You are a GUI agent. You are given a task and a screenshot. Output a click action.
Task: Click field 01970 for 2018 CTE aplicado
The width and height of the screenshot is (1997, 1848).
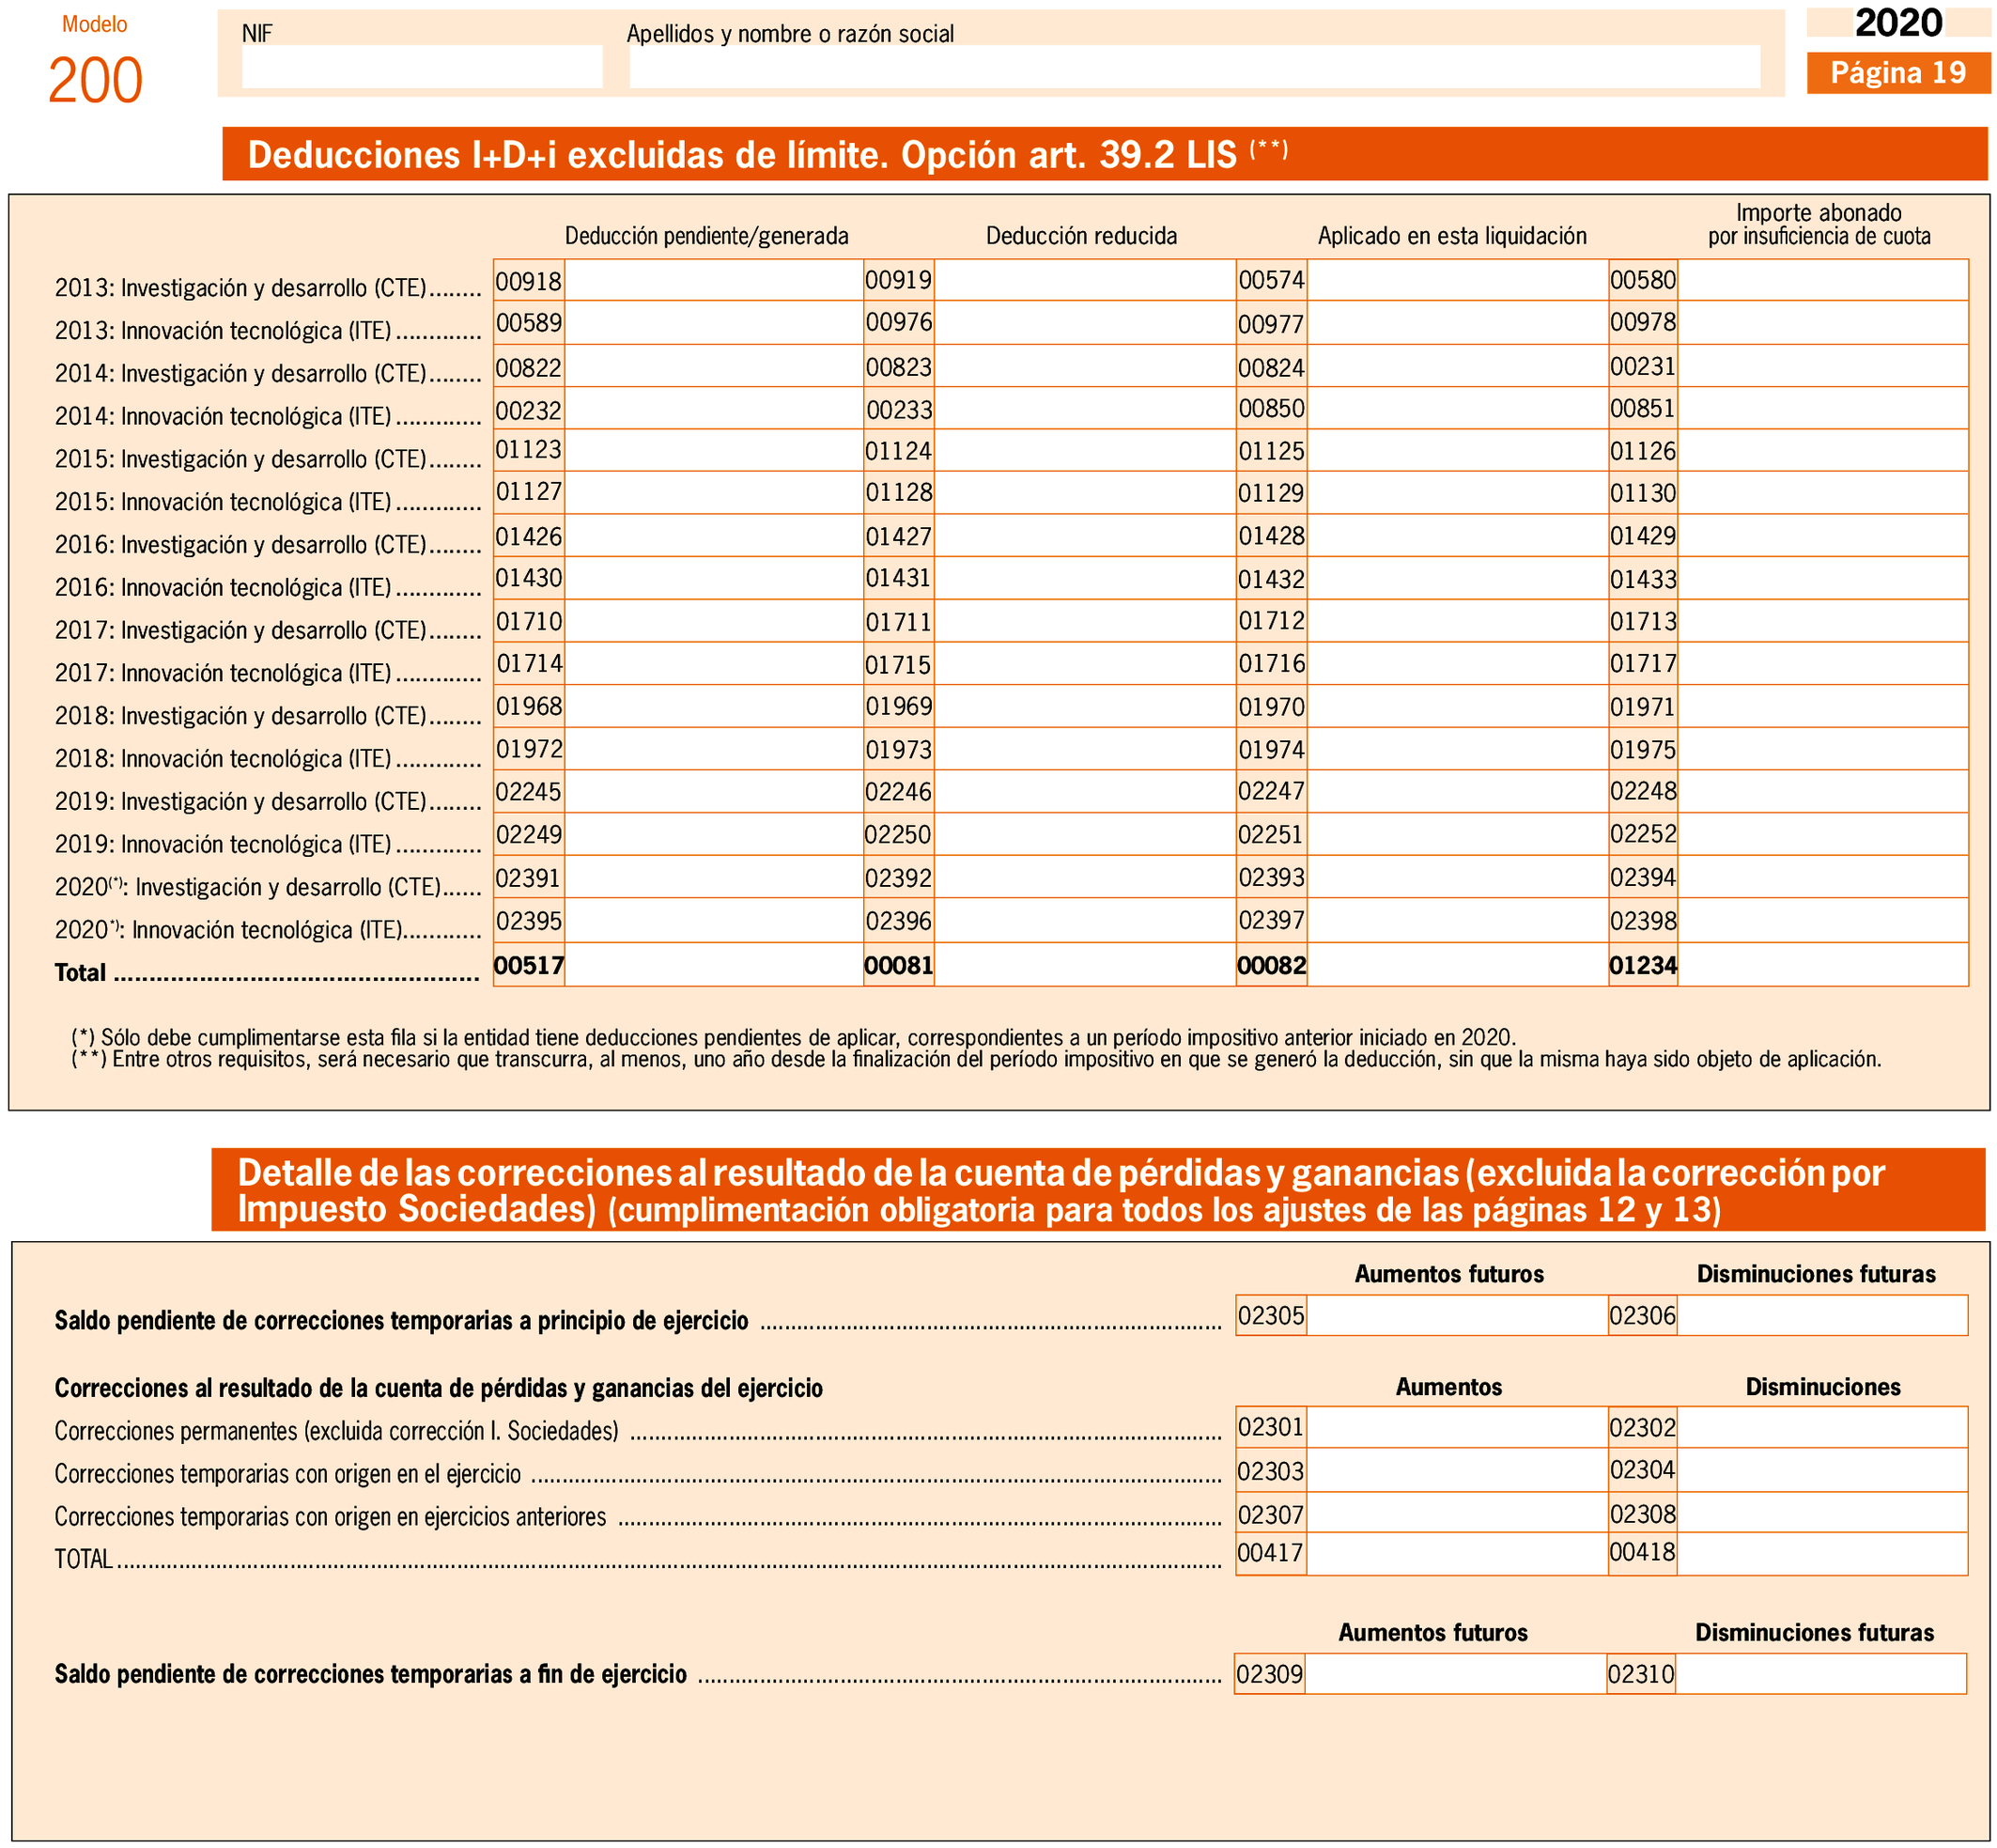click(x=1458, y=707)
